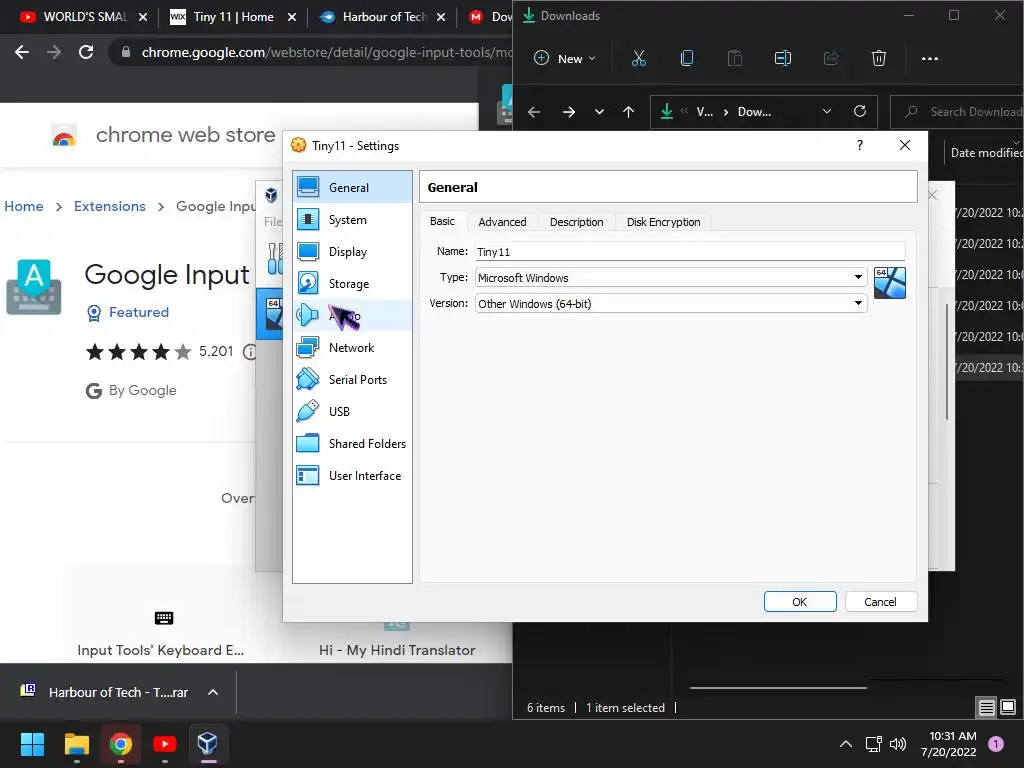1024x768 pixels.
Task: Go to Home link in web store breadcrumb
Action: click(x=24, y=206)
